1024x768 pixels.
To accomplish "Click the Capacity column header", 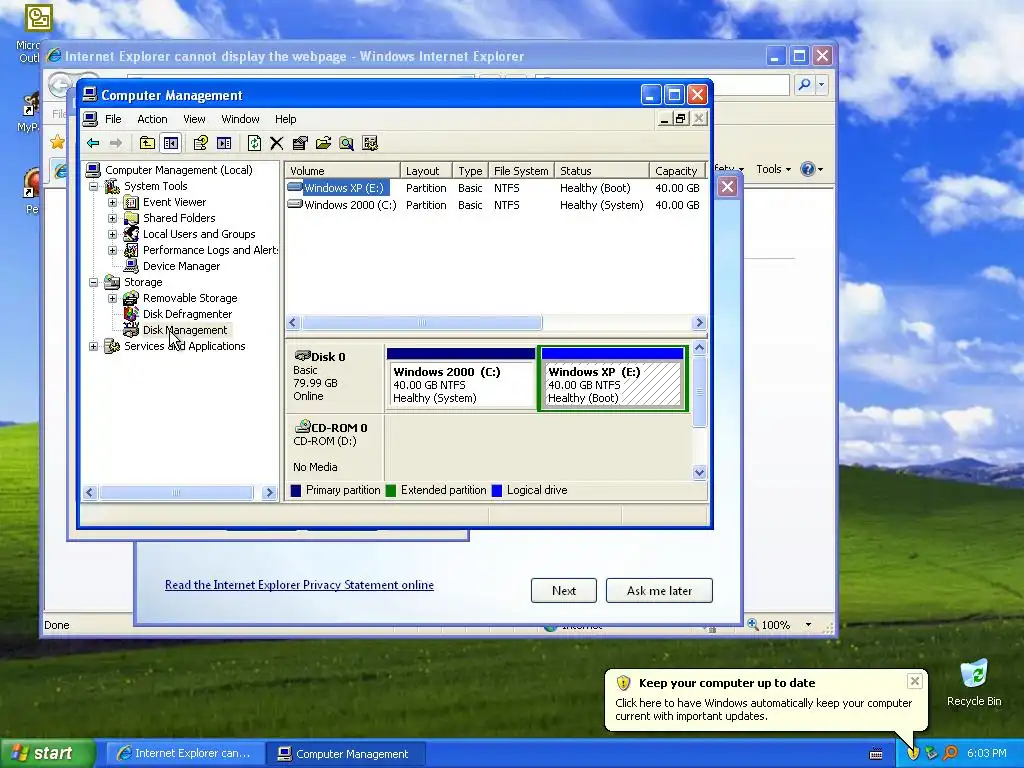I will (x=678, y=170).
